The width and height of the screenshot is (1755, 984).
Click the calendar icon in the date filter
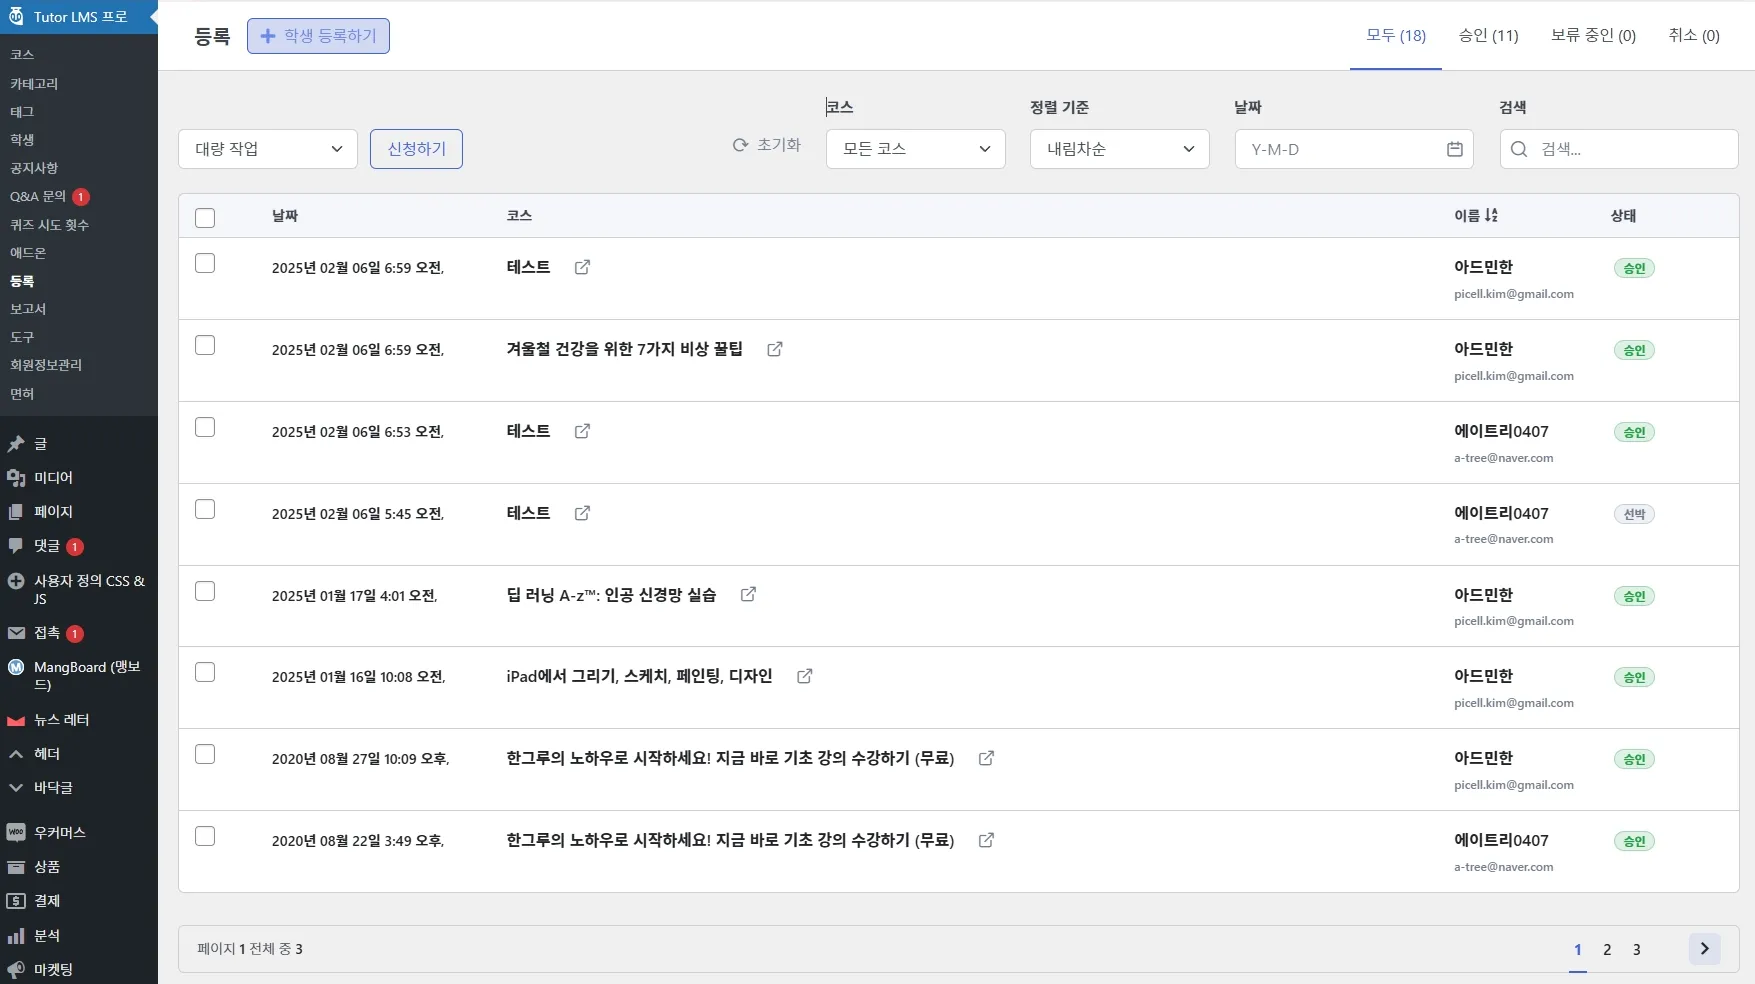[x=1454, y=149]
